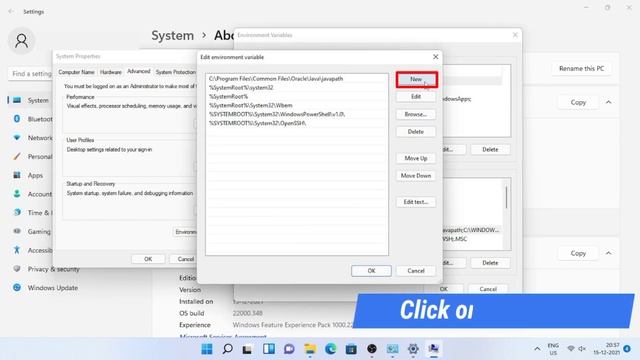640x360 pixels.
Task: Collapse the lower specifications section chevron
Action: coord(608,253)
